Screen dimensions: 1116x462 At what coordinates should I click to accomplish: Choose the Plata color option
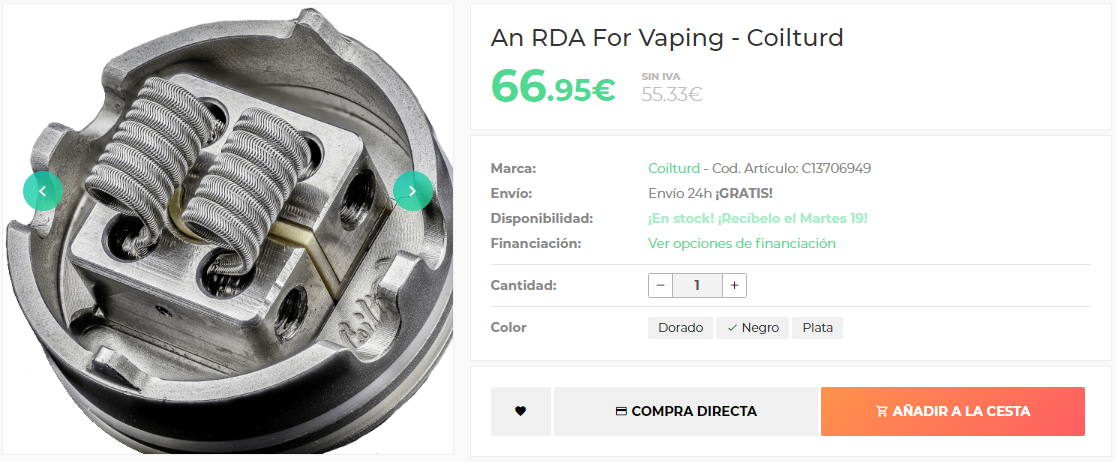coord(818,328)
